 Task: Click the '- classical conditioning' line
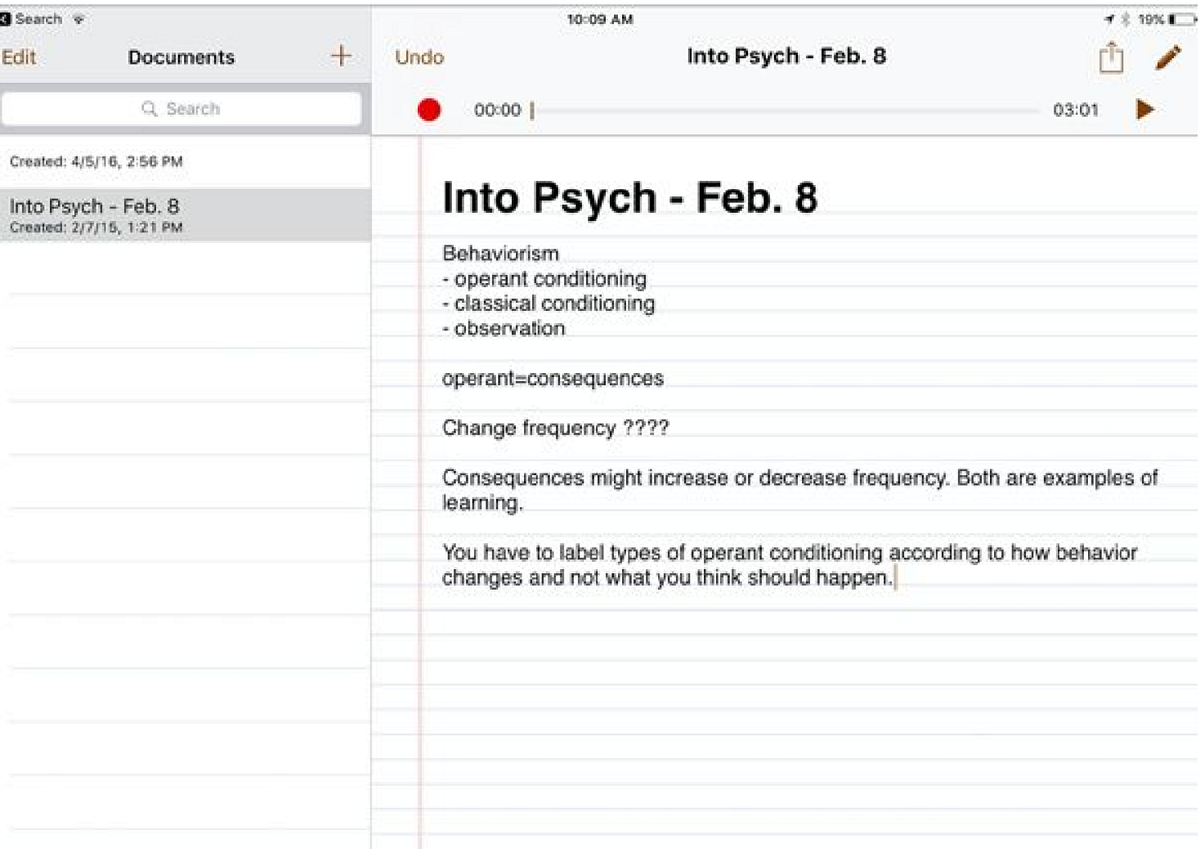tap(548, 303)
